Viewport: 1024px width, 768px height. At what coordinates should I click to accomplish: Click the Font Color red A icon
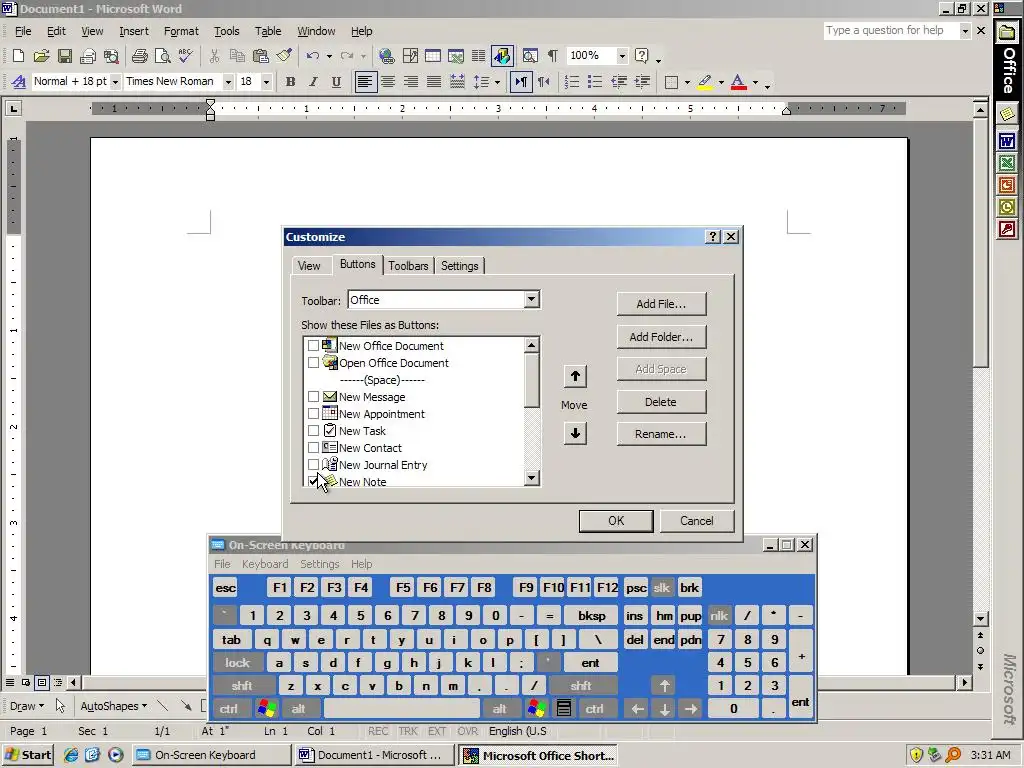739,82
